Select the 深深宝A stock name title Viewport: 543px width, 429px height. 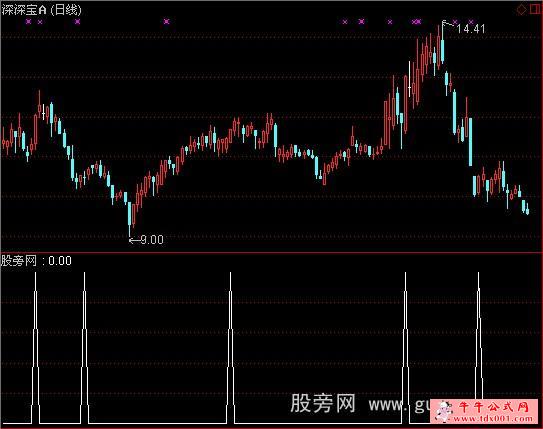pyautogui.click(x=24, y=10)
